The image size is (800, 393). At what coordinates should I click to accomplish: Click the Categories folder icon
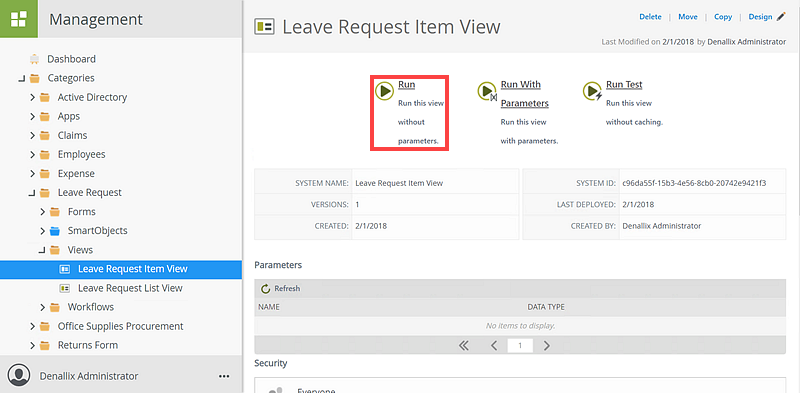pyautogui.click(x=35, y=78)
